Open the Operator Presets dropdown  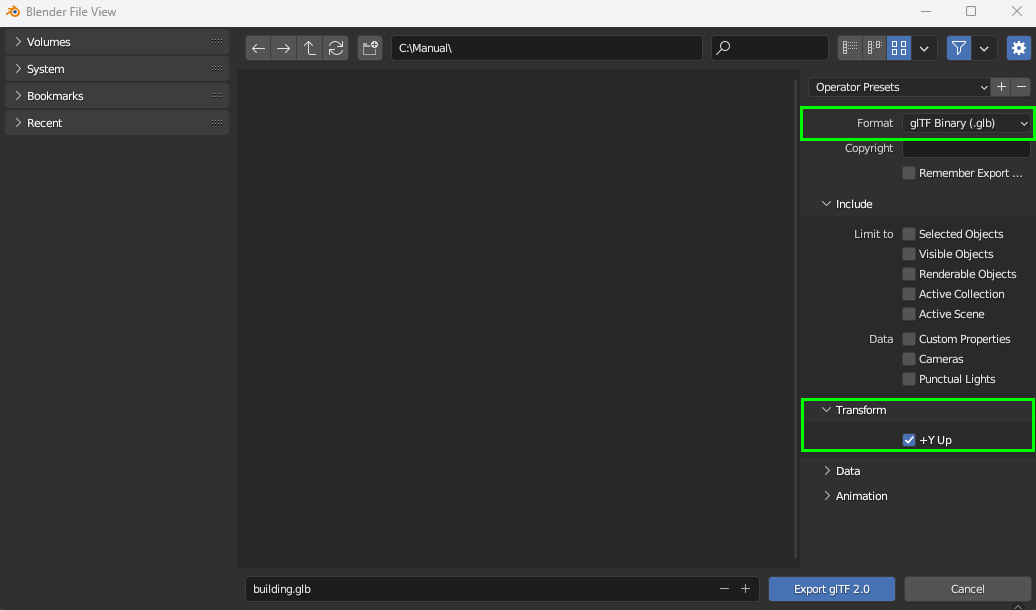(x=898, y=87)
